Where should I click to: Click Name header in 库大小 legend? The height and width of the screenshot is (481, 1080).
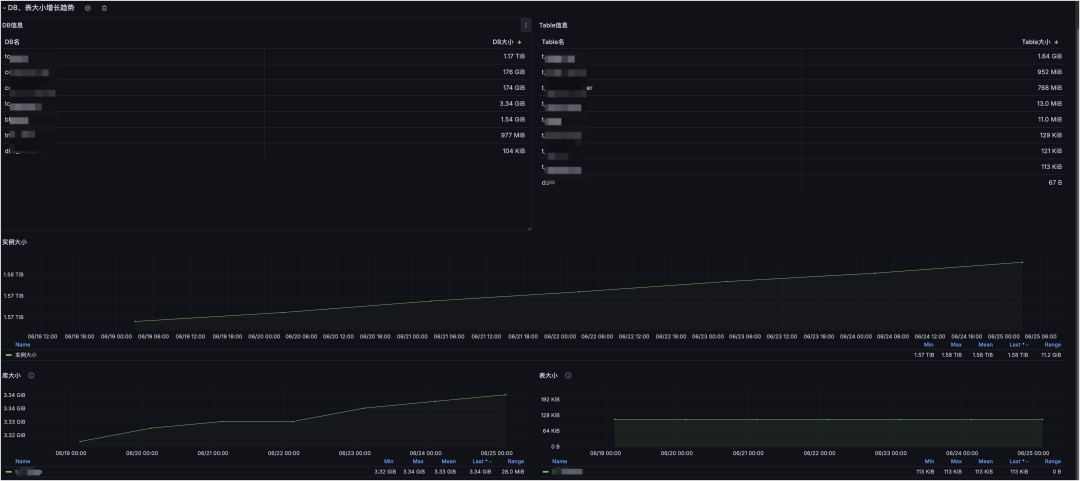pos(22,462)
